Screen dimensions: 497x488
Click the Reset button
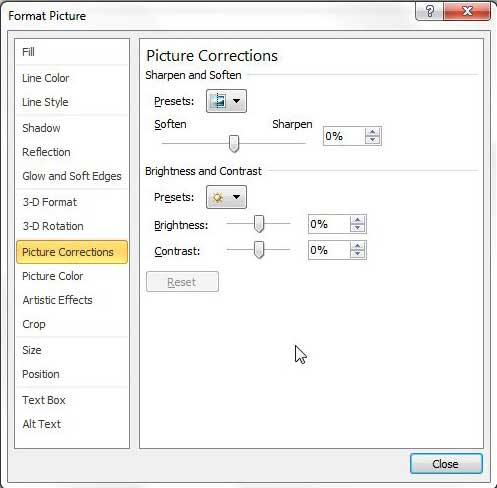pos(182,282)
